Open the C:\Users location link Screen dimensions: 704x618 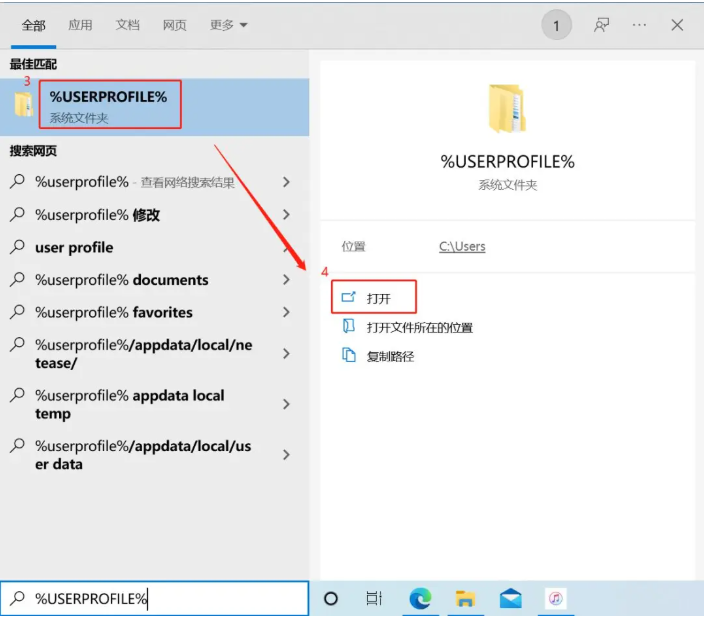pos(462,247)
